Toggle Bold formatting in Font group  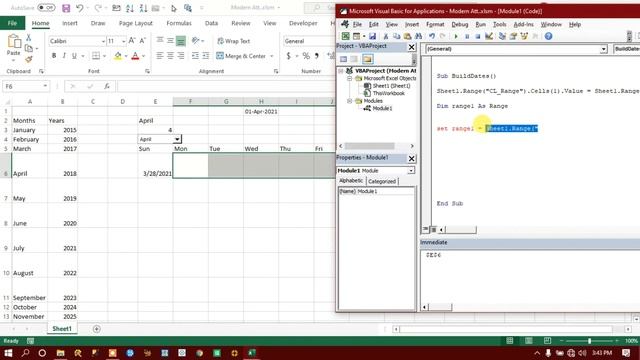click(54, 56)
